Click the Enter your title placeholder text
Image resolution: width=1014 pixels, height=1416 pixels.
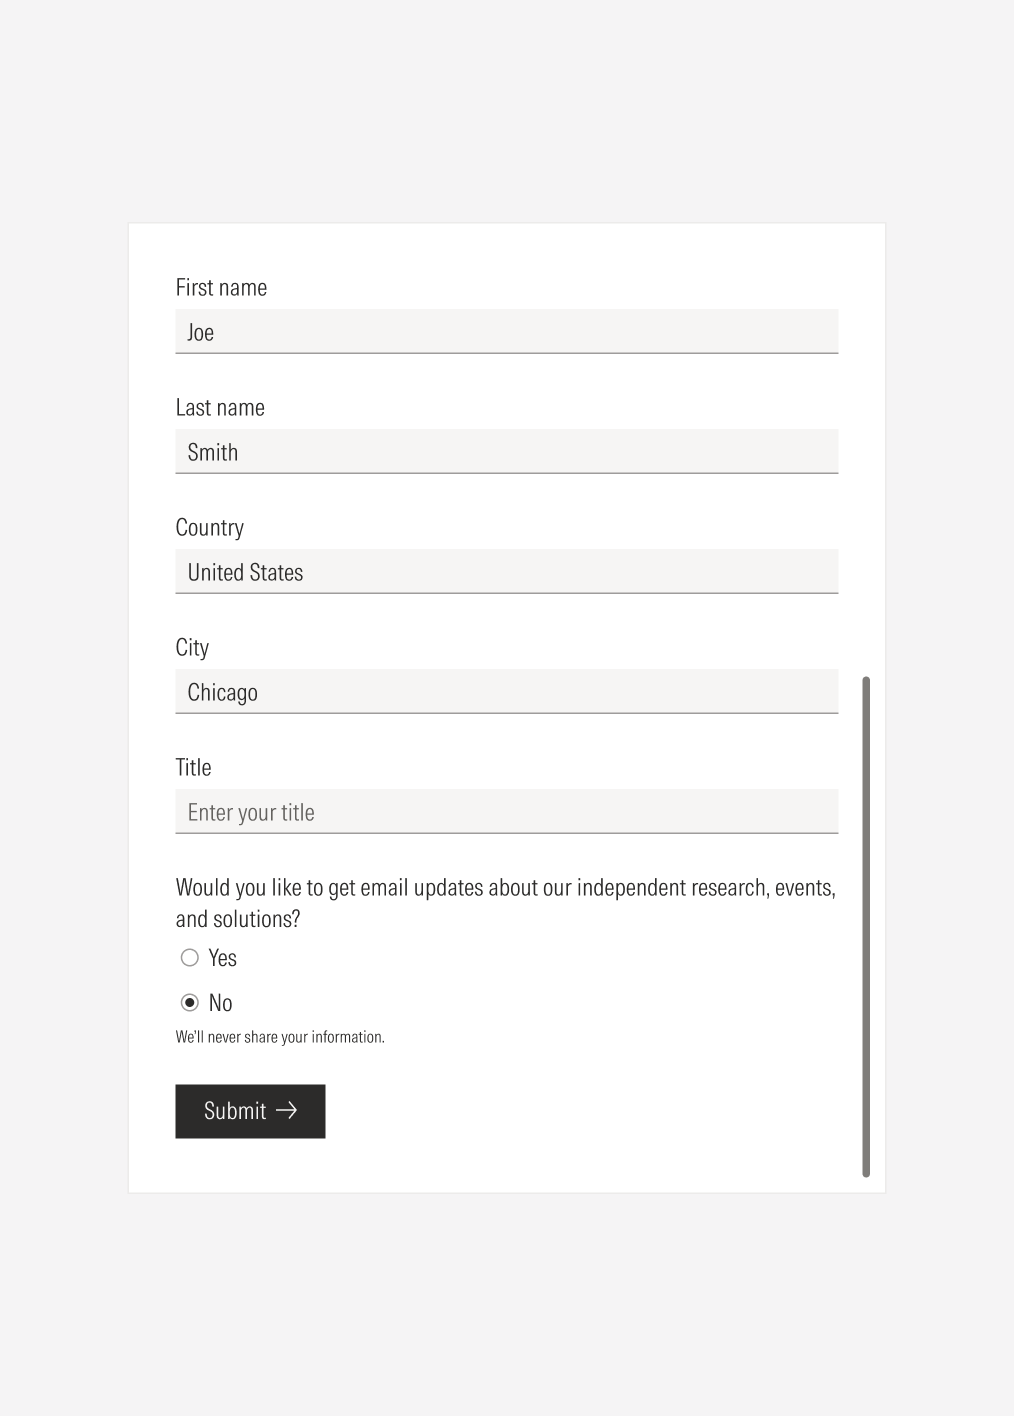(x=251, y=811)
